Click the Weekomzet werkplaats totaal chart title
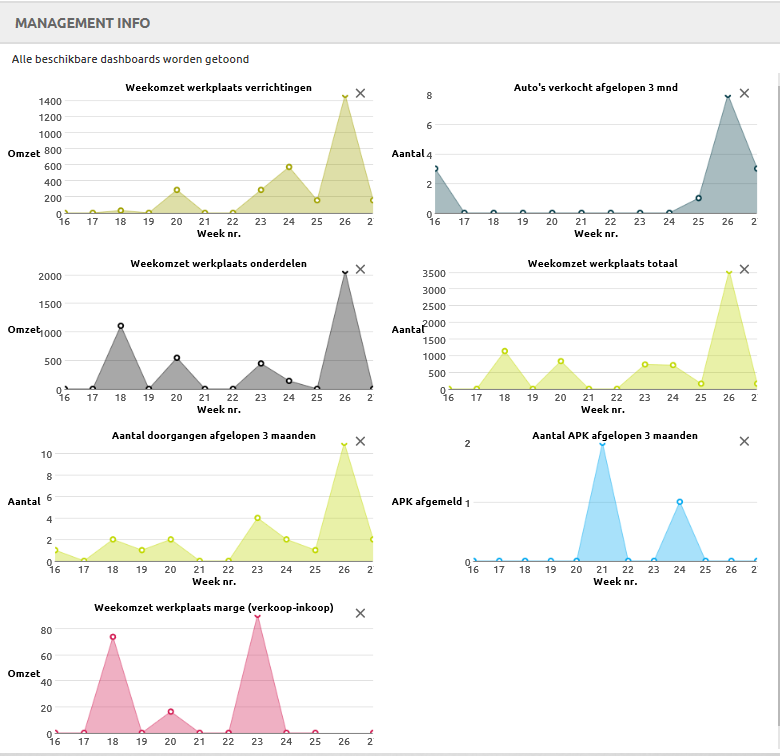This screenshot has height=756, width=780. tap(588, 263)
